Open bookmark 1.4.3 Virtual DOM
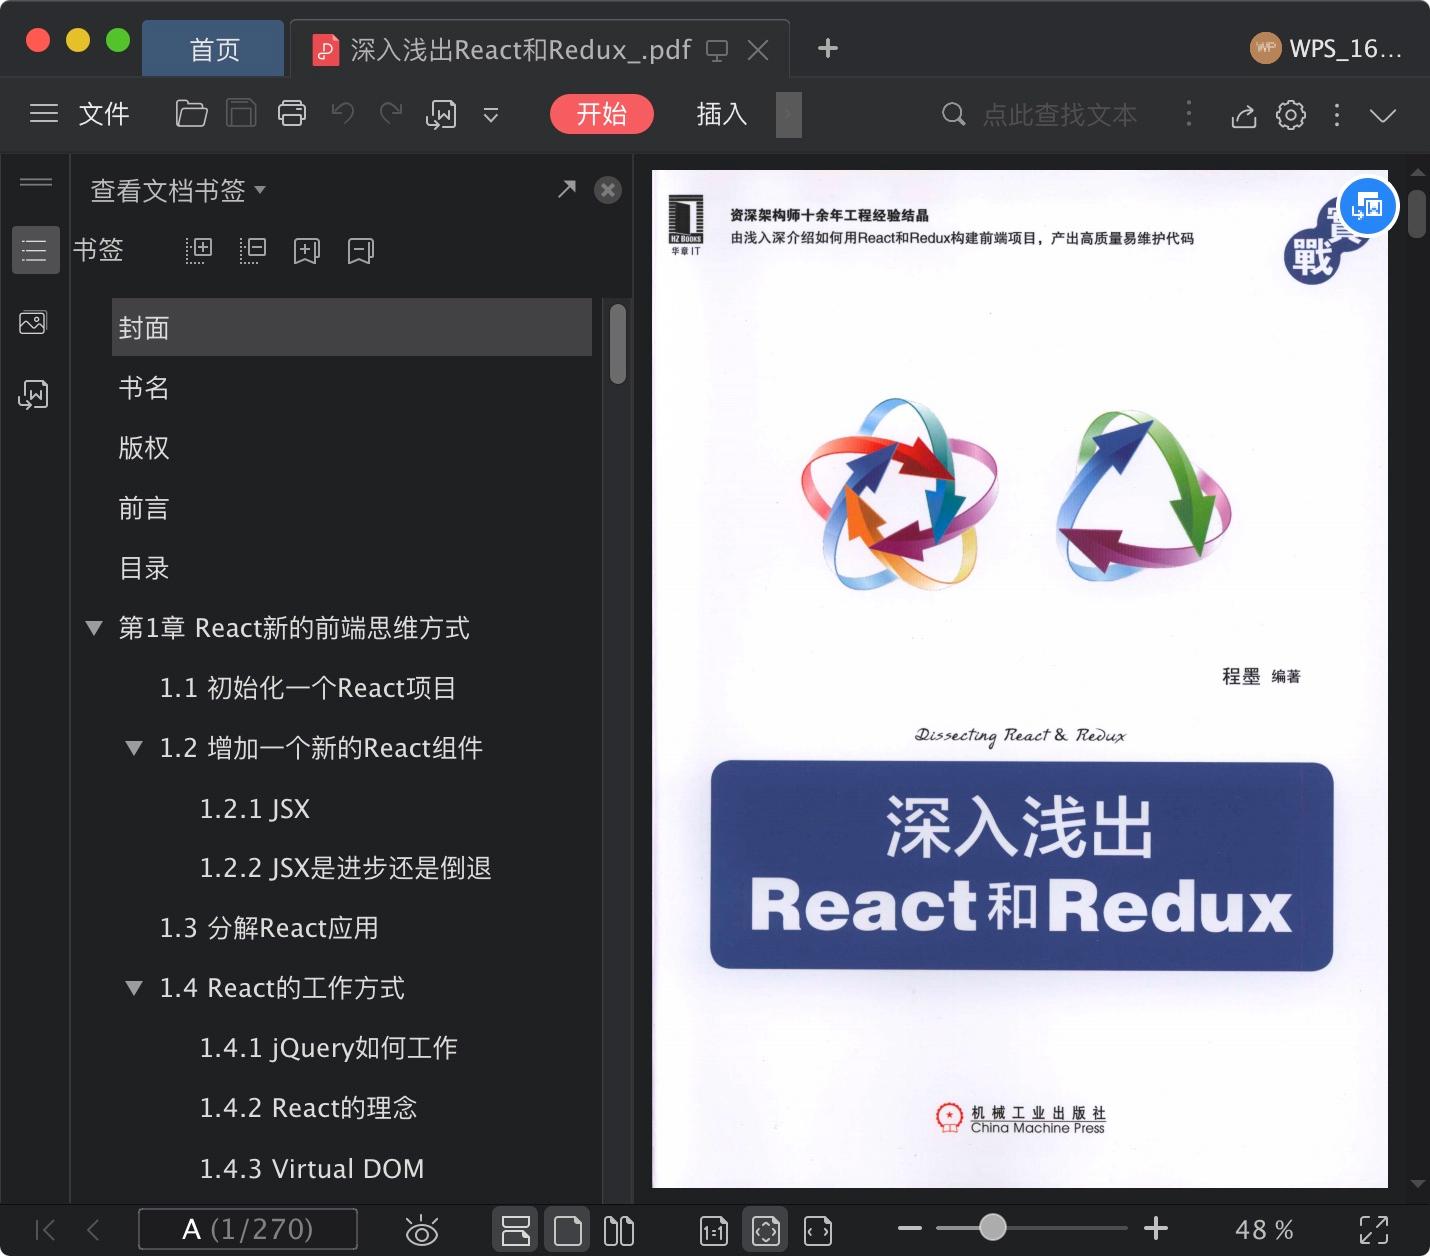 [x=312, y=1168]
